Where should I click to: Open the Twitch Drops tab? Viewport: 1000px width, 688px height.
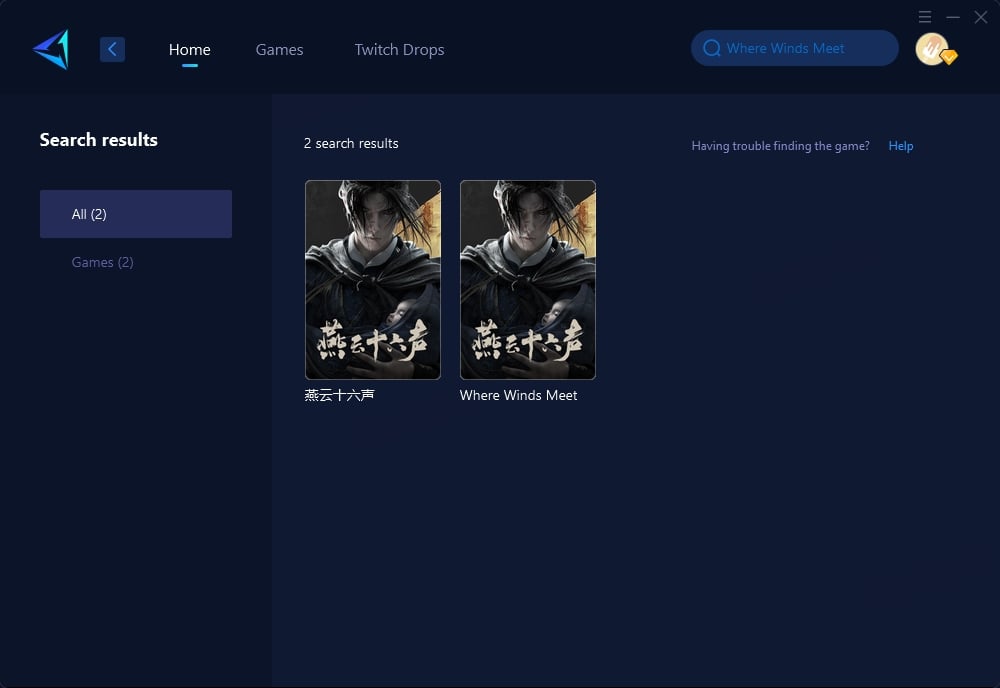coord(399,50)
